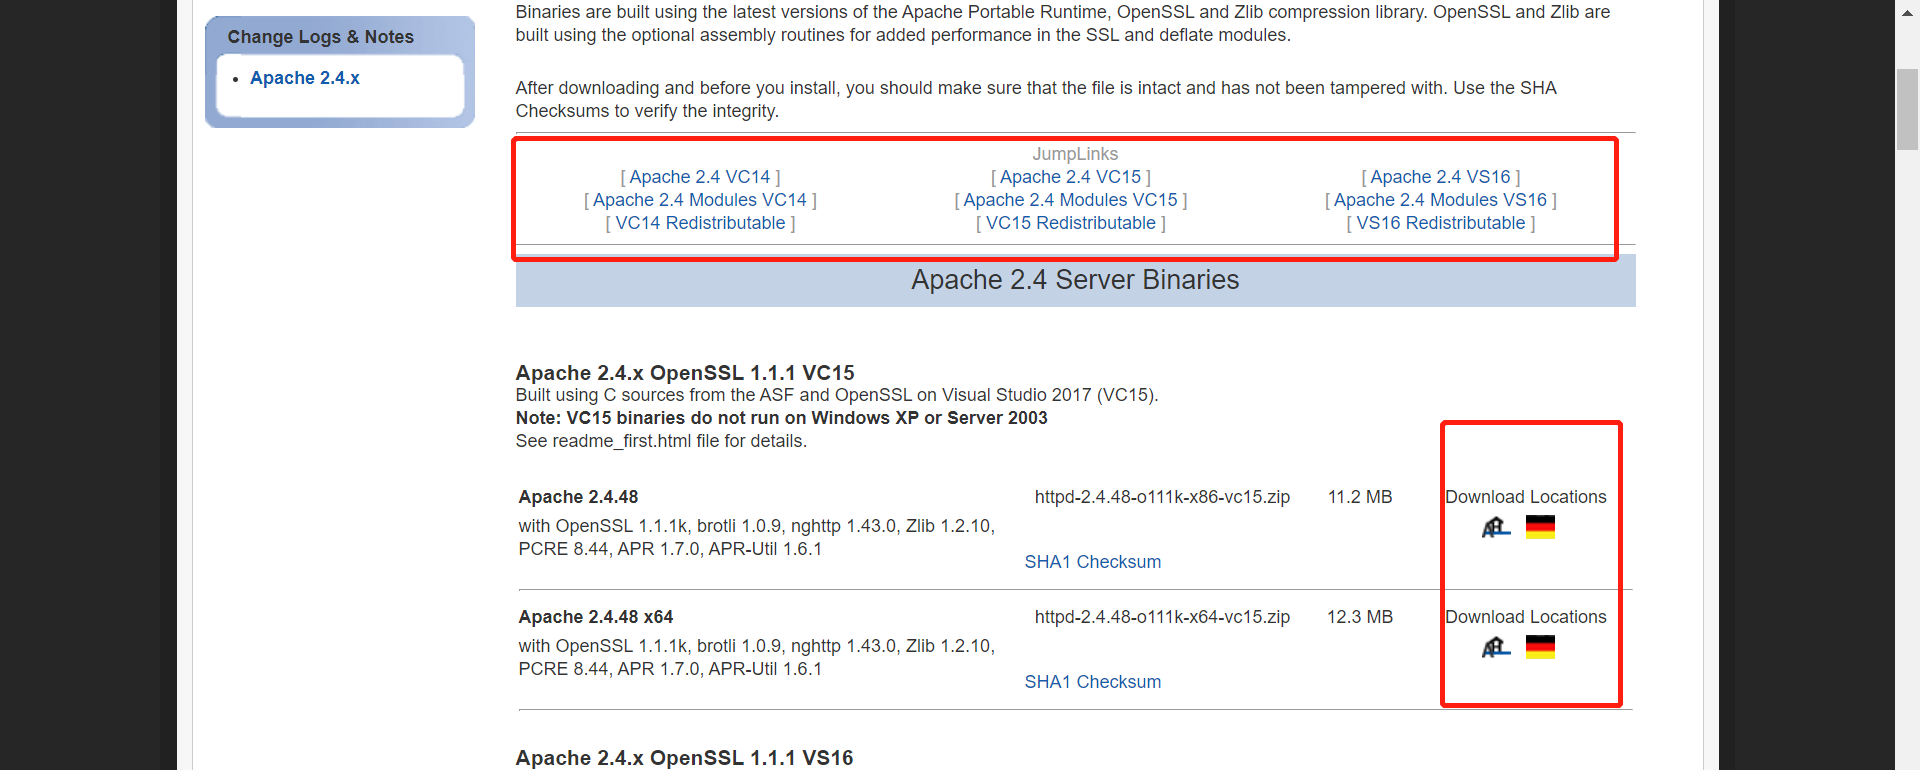Open VS16 Redistributable link
Viewport: 1920px width, 770px height.
[1440, 223]
